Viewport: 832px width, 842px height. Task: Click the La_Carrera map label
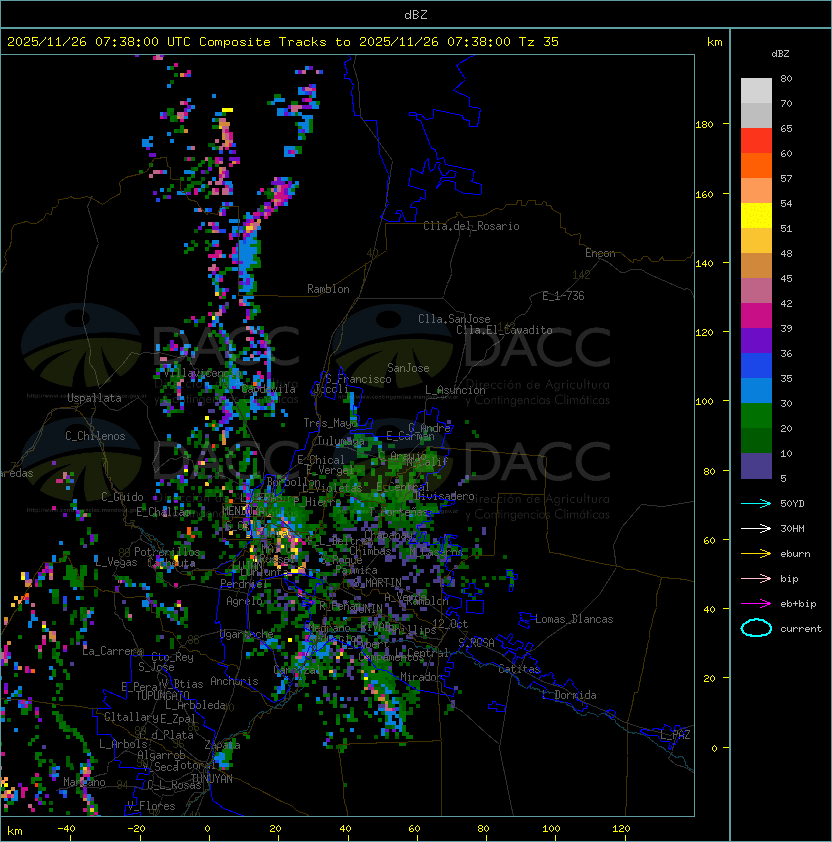tap(112, 651)
